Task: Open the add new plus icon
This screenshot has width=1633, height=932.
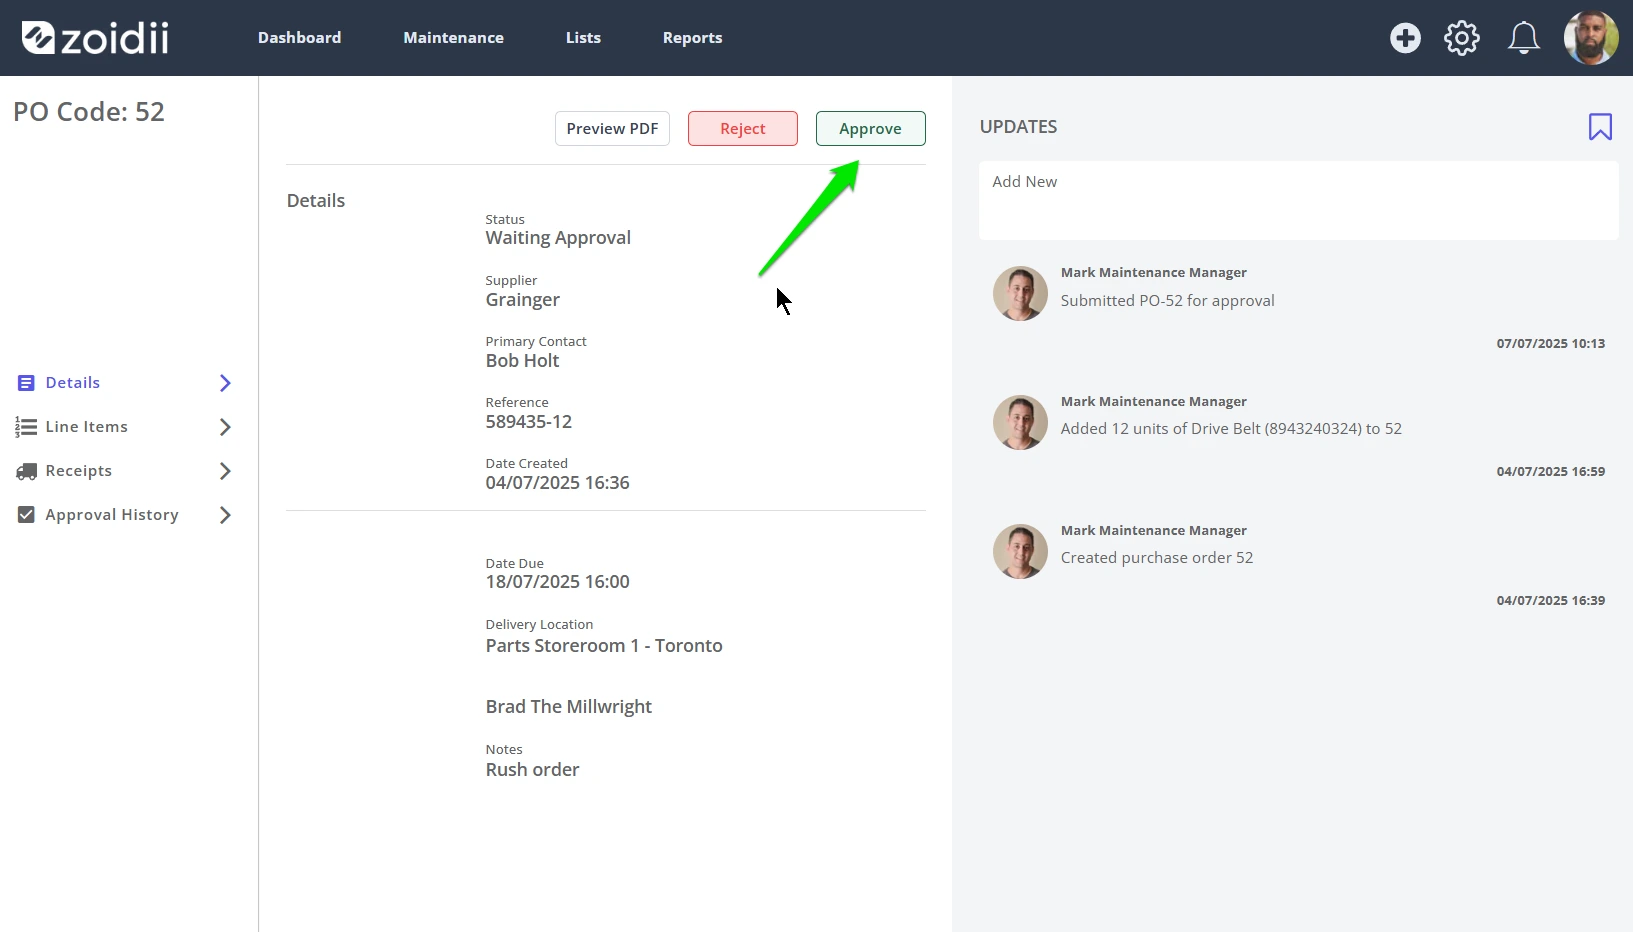Action: pos(1405,38)
